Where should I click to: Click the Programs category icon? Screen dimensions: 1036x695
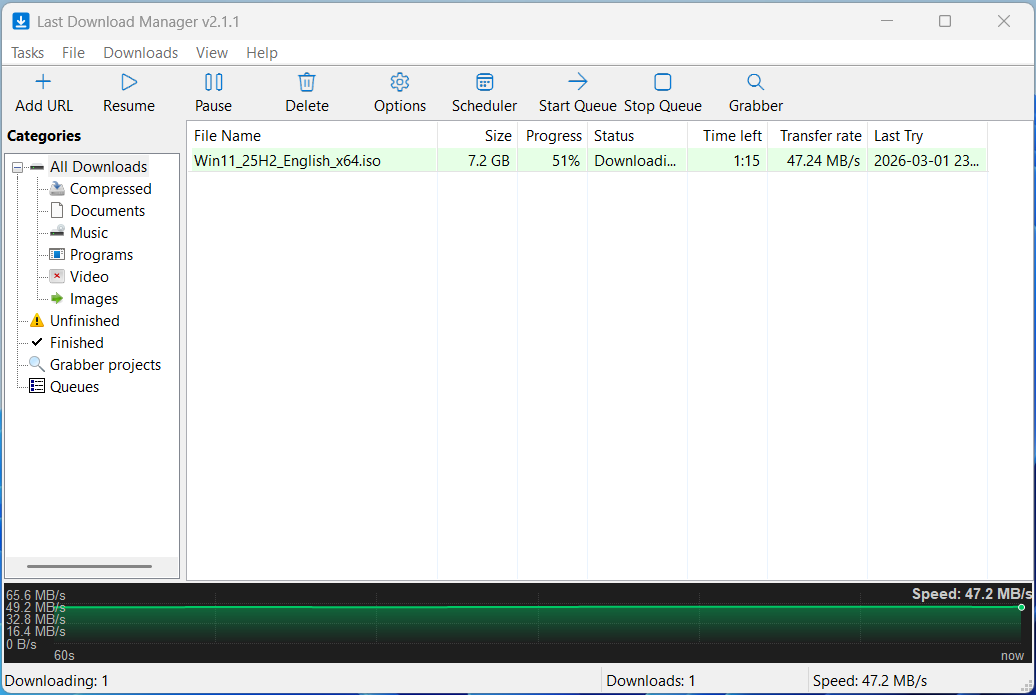[x=57, y=254]
